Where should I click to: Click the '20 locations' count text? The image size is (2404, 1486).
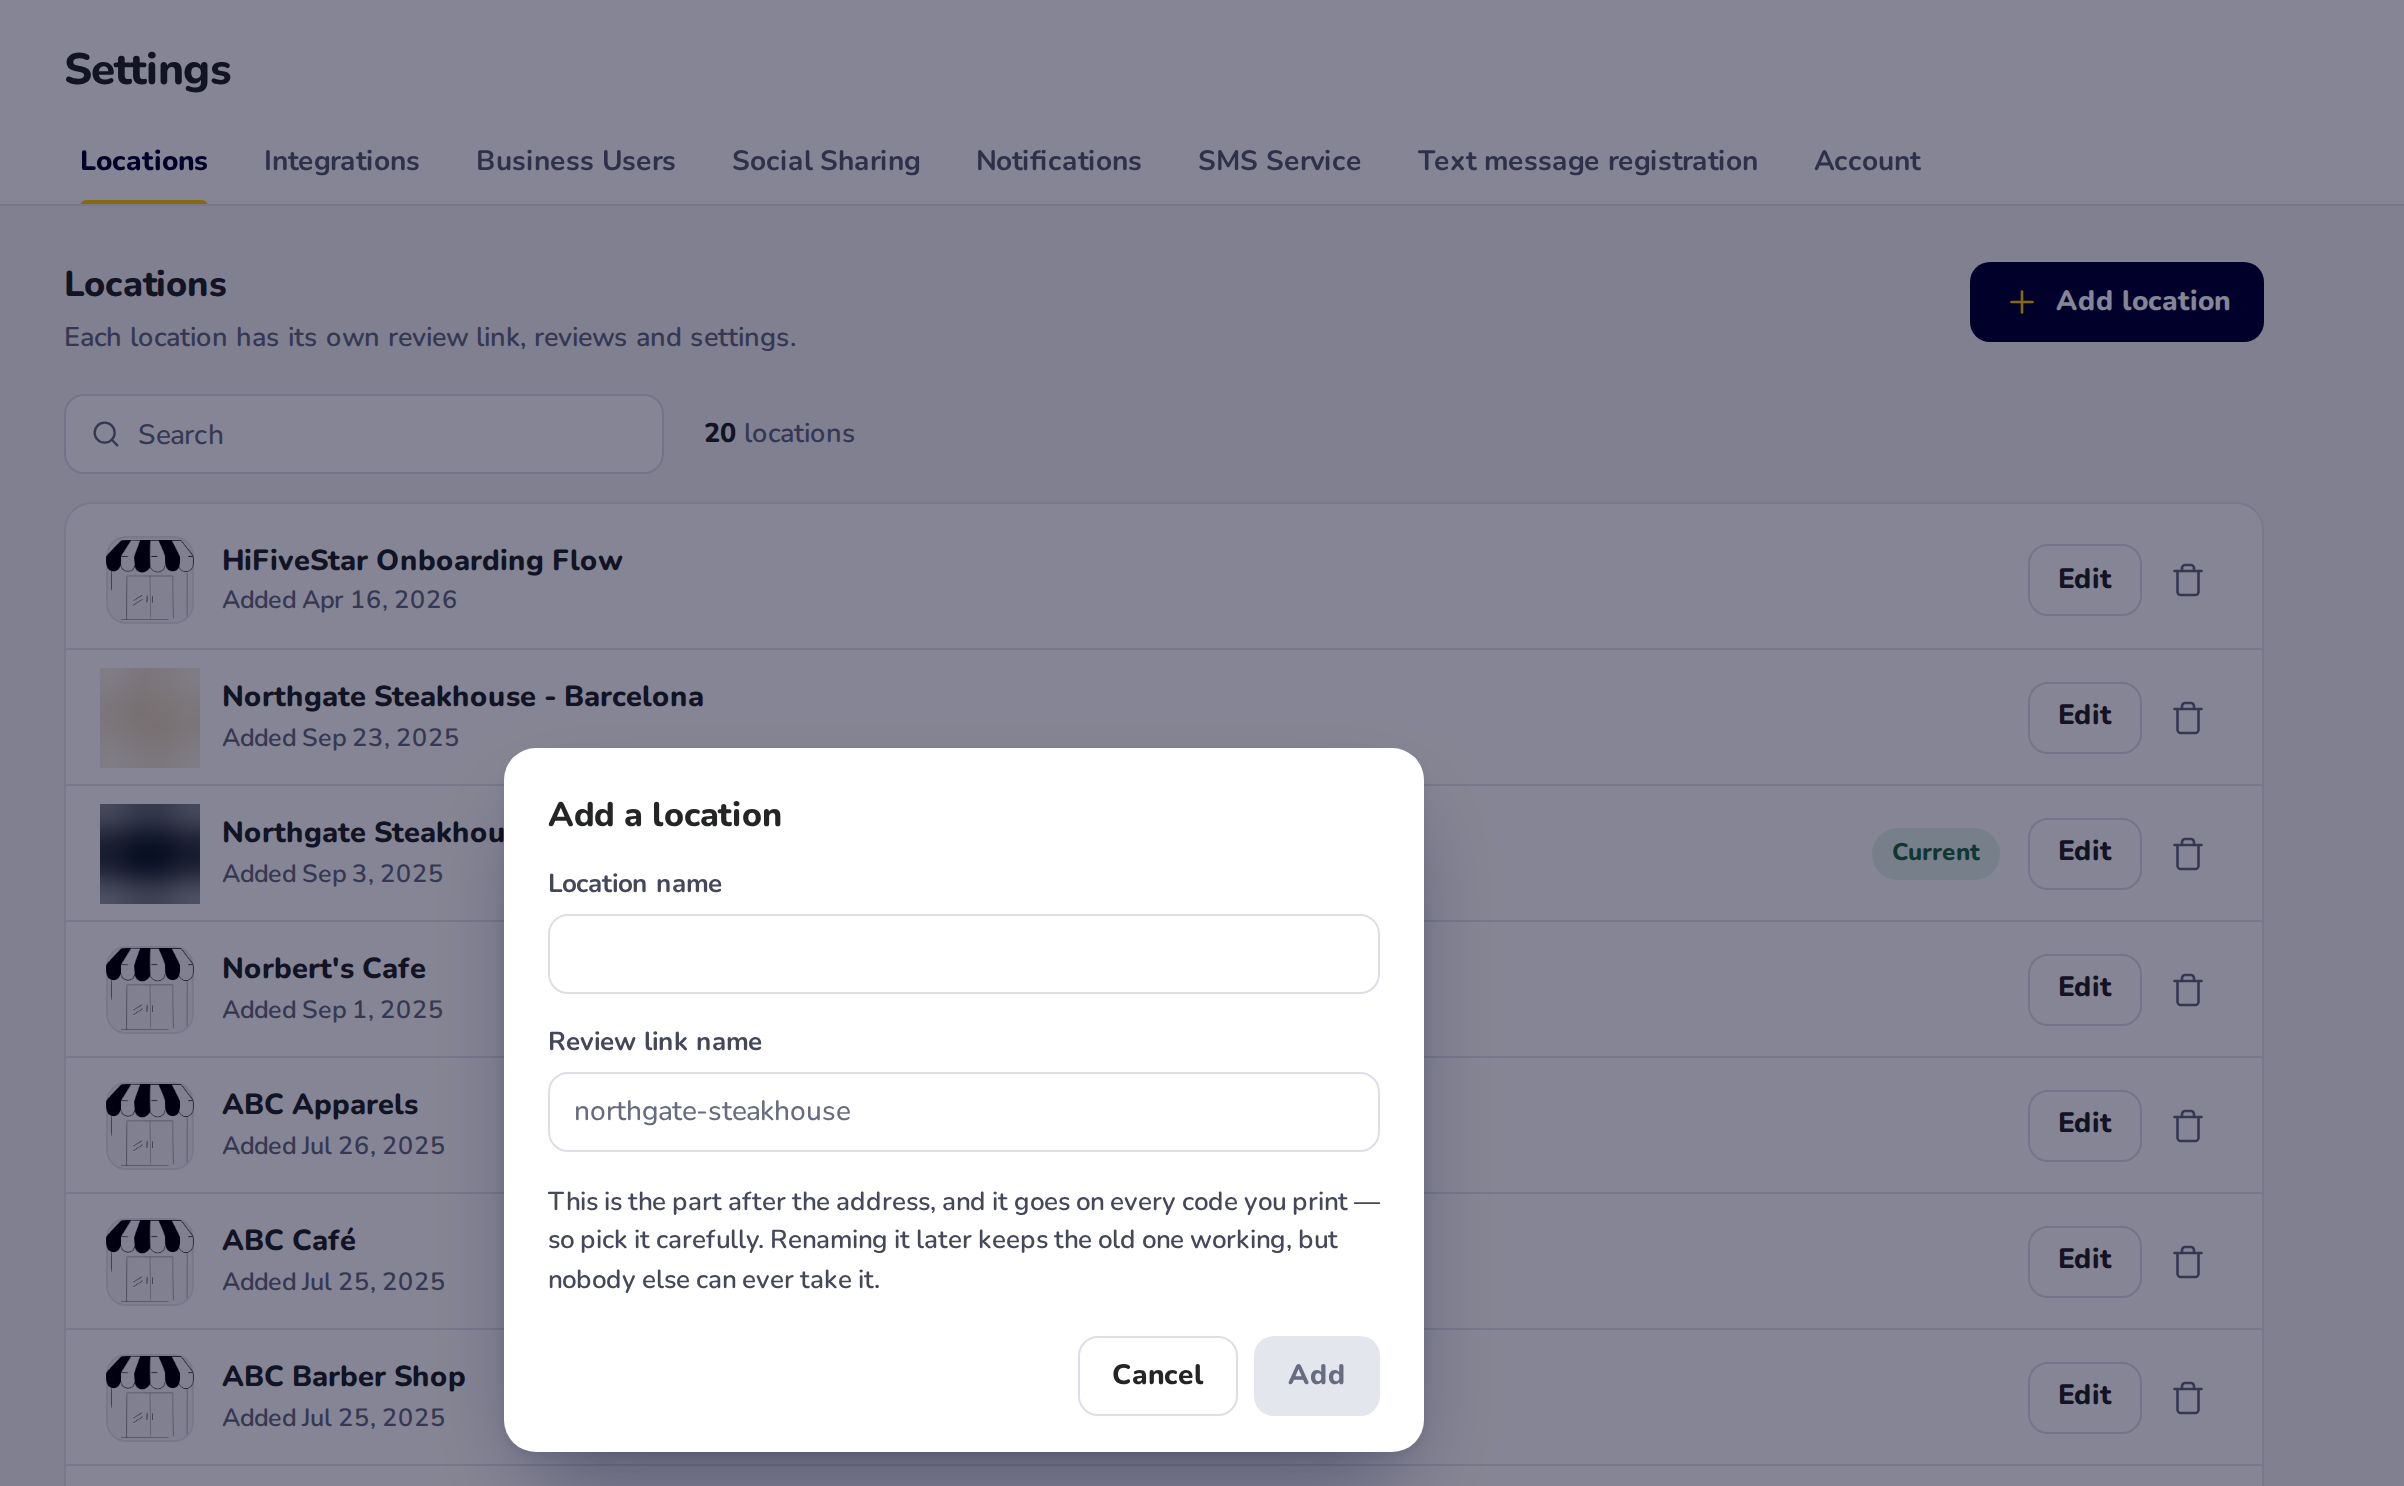[x=779, y=433]
